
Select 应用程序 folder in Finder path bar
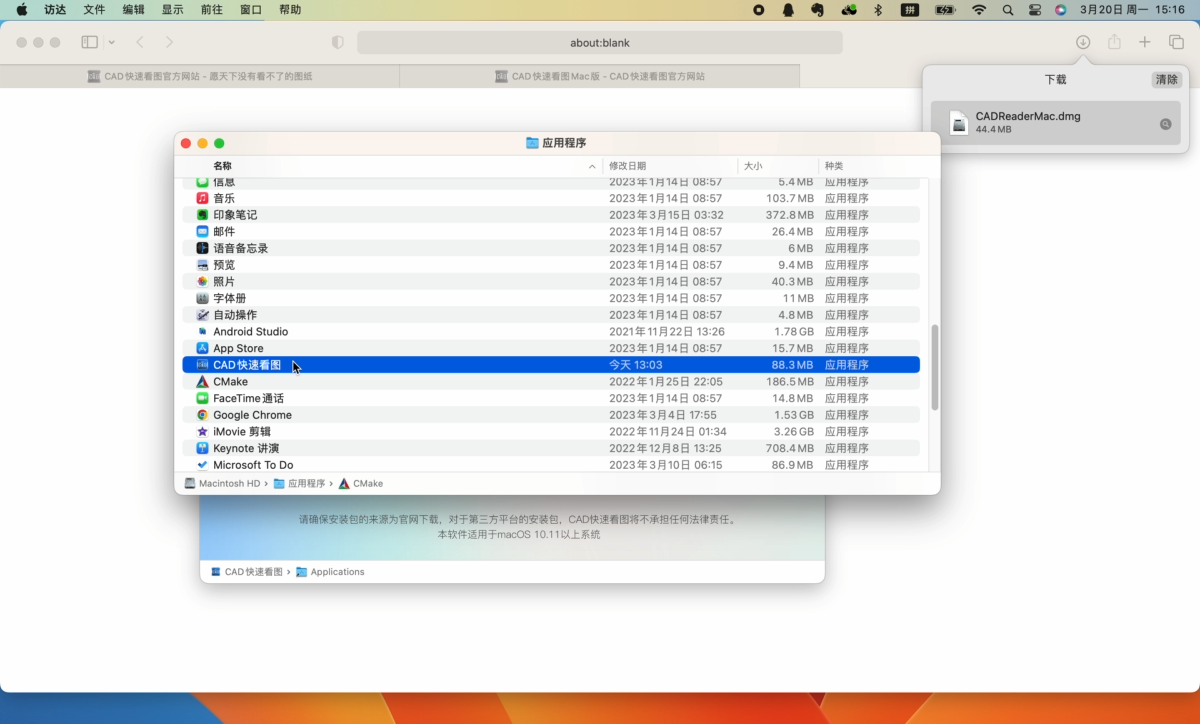(300, 484)
